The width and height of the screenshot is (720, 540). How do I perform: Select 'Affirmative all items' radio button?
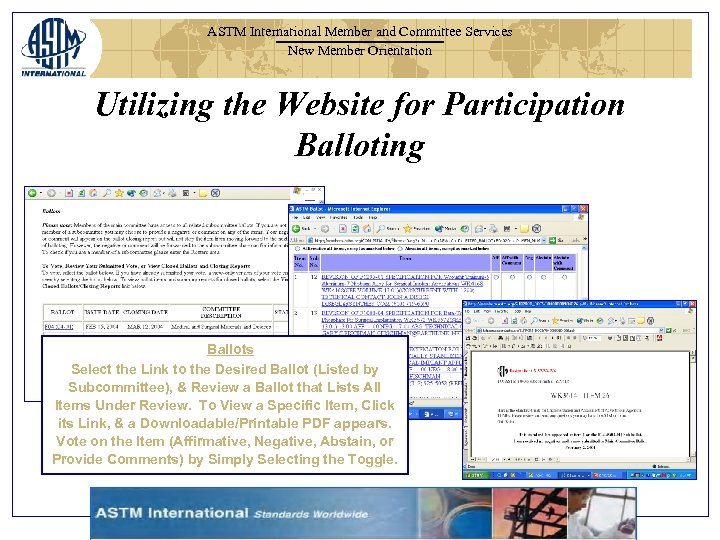pyautogui.click(x=298, y=249)
